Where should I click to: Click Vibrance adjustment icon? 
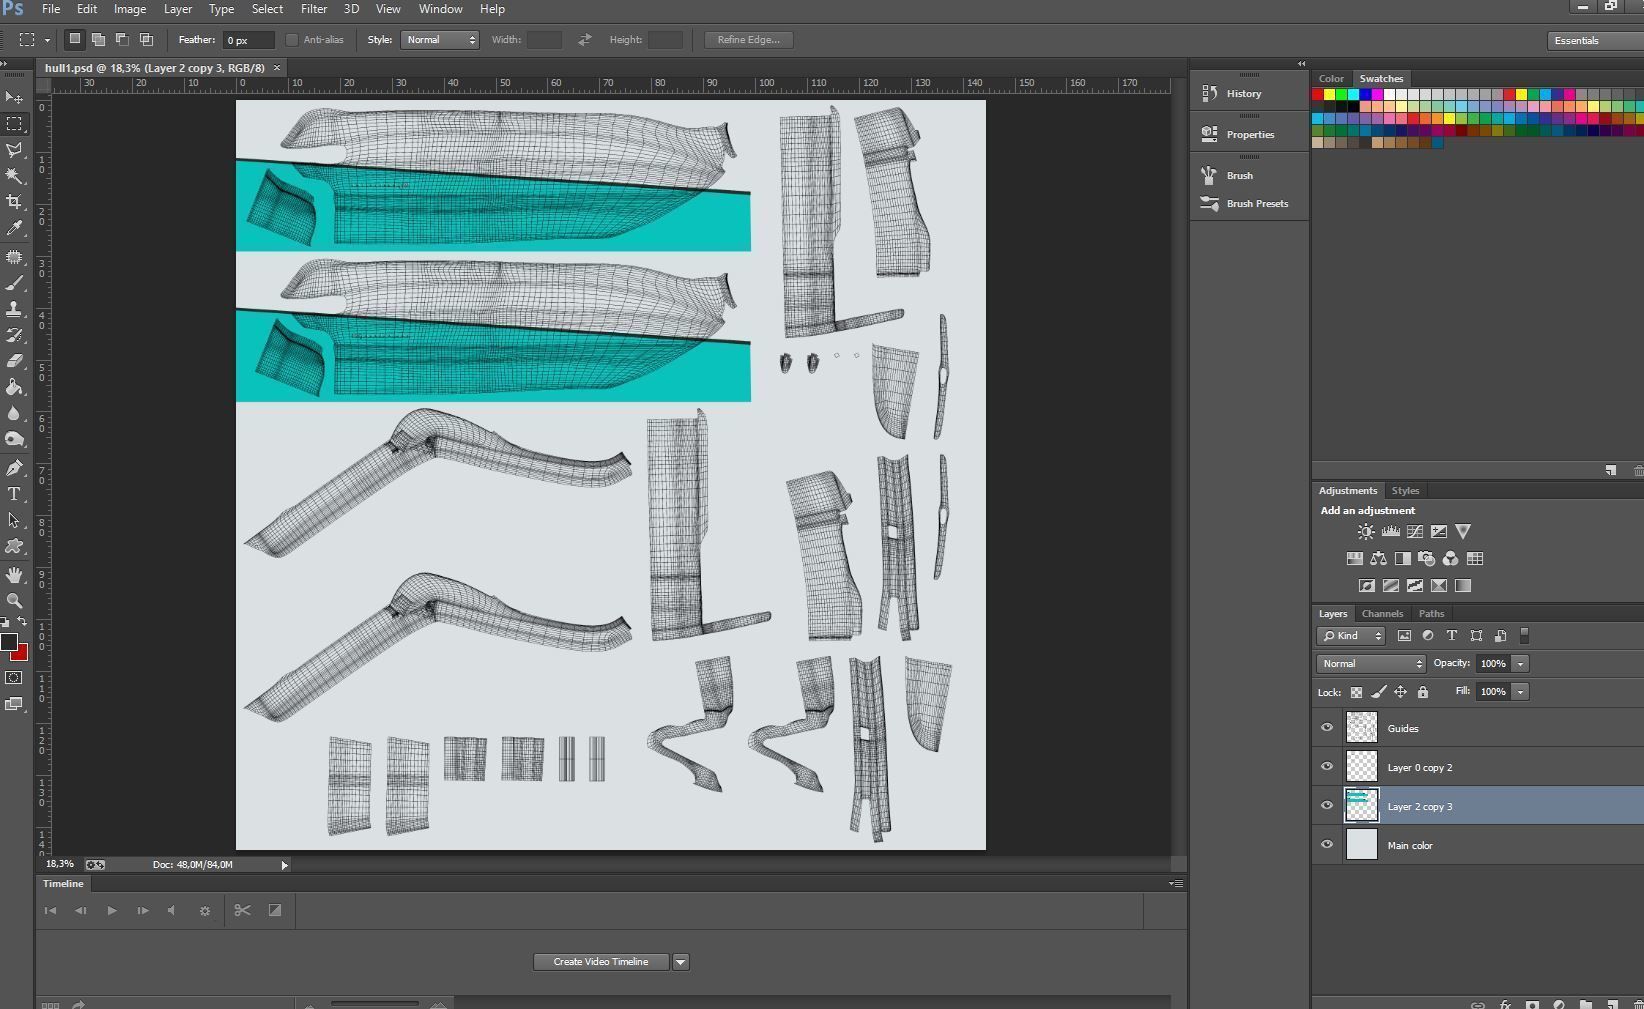[1463, 532]
